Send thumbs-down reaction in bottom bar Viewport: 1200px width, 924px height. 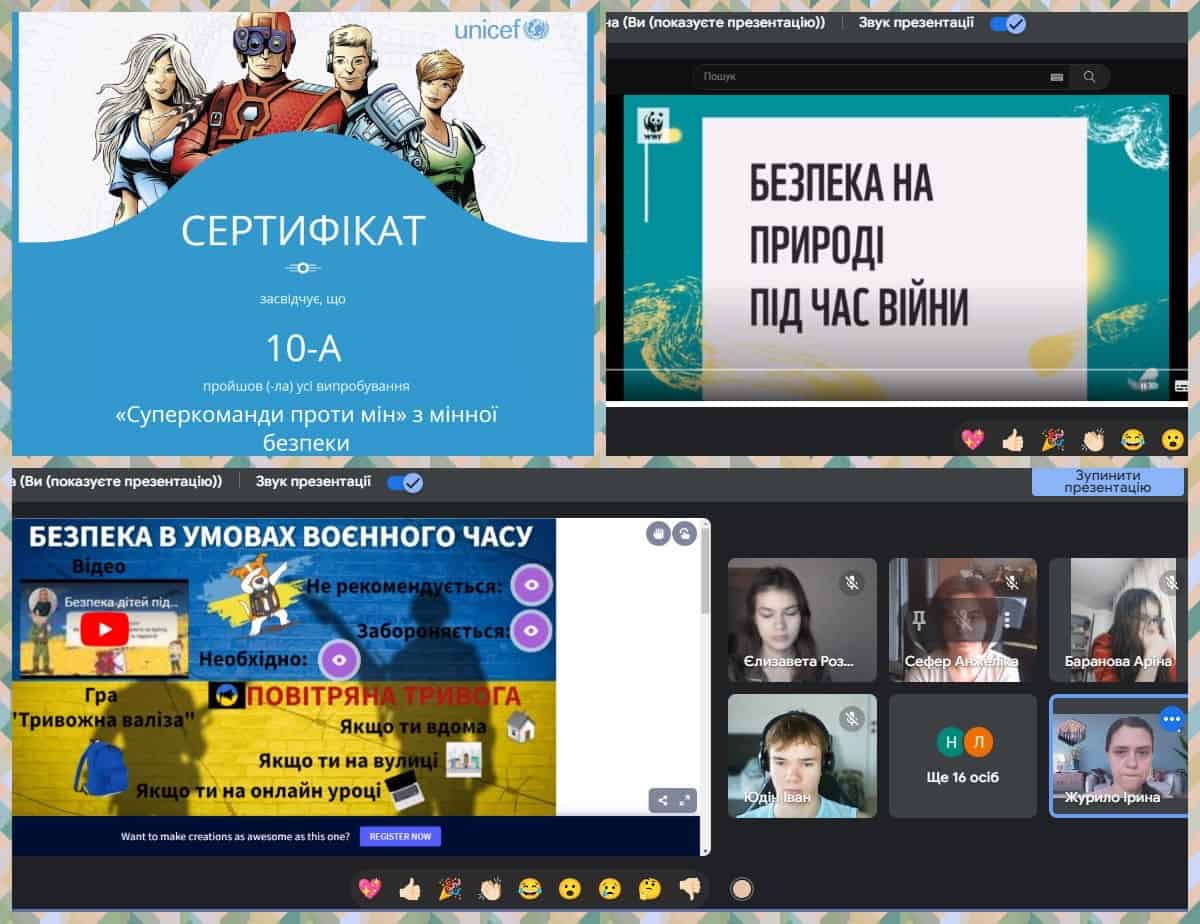[690, 888]
